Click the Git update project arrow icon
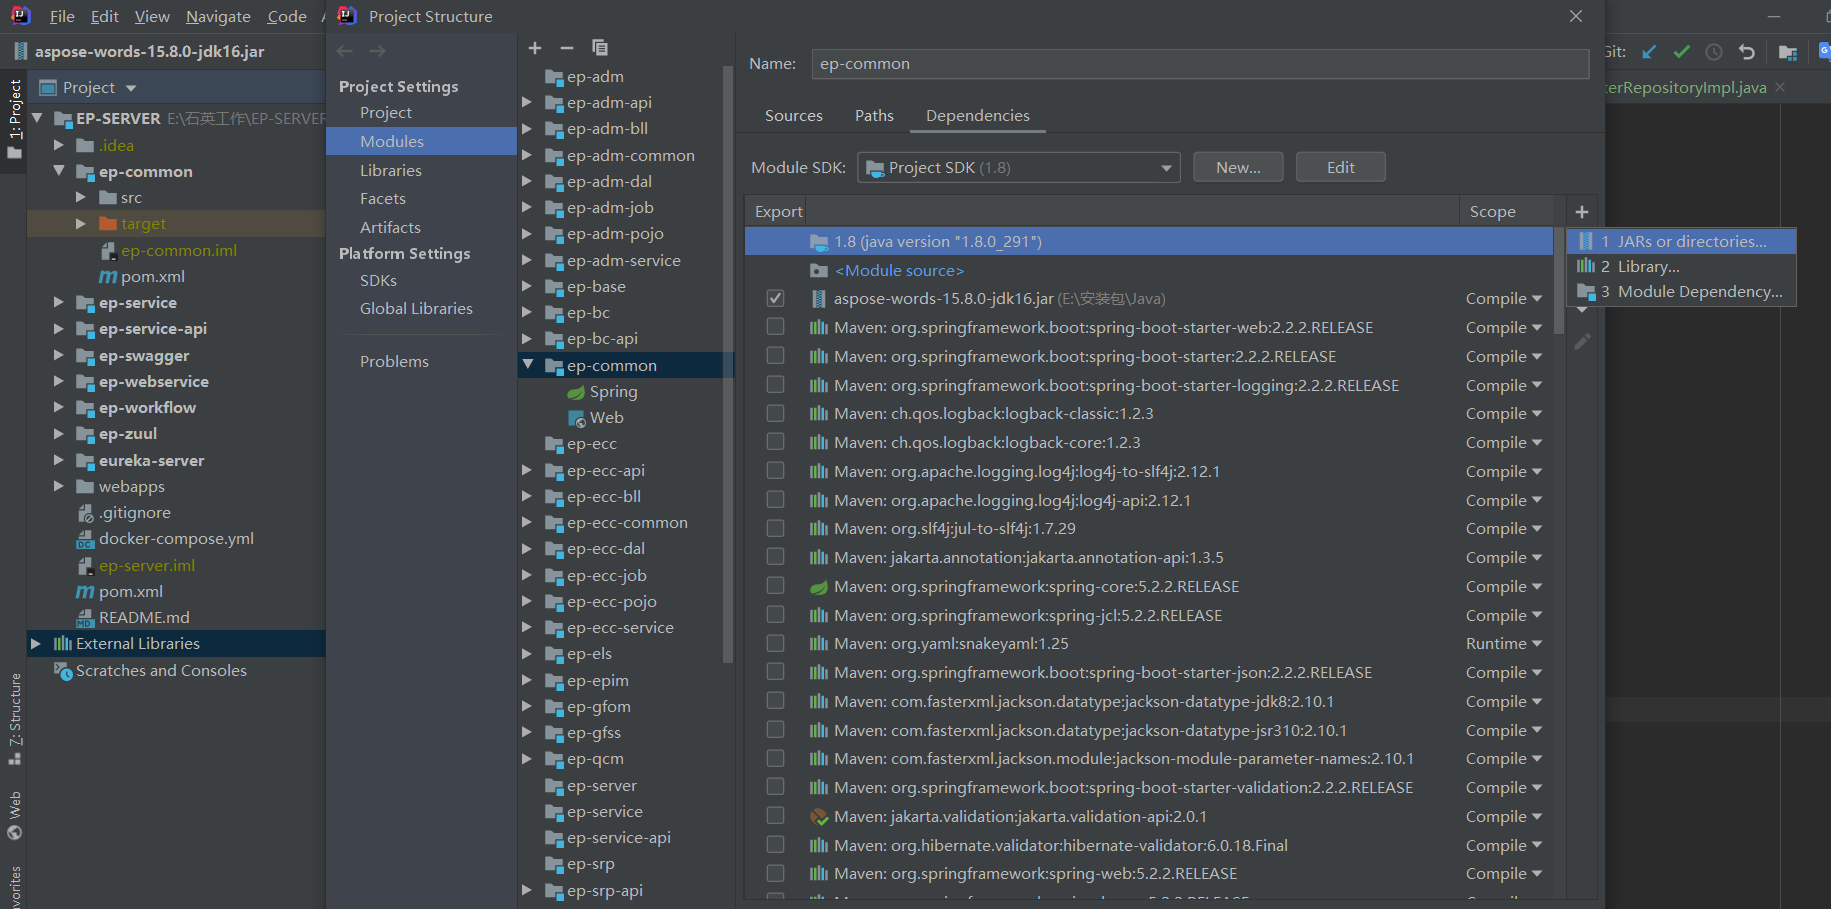This screenshot has height=909, width=1831. (1649, 52)
